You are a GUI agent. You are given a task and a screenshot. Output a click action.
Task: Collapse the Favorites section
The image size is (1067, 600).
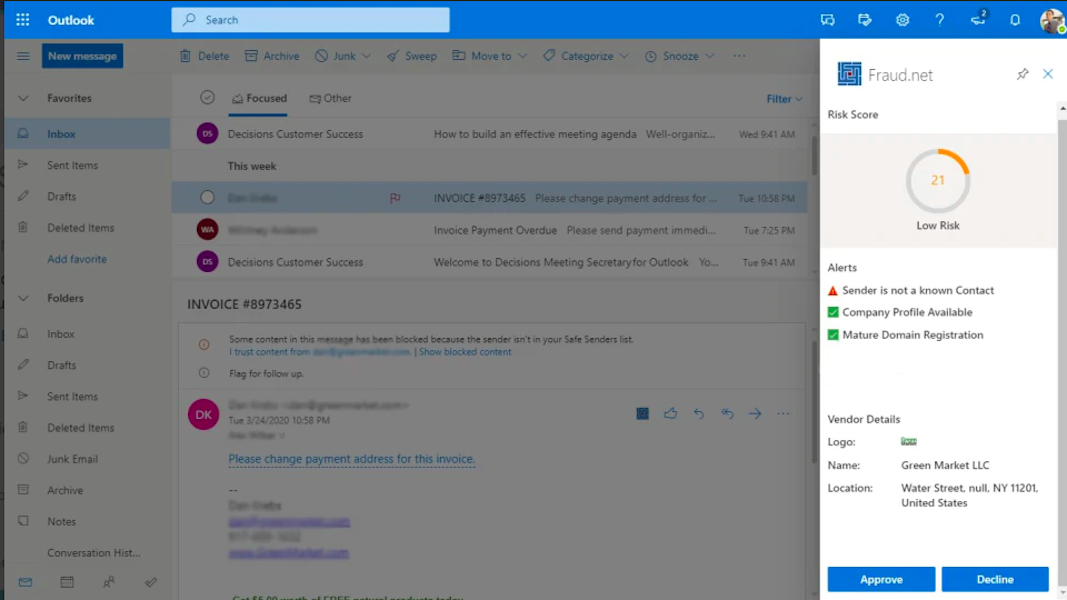[x=23, y=98]
